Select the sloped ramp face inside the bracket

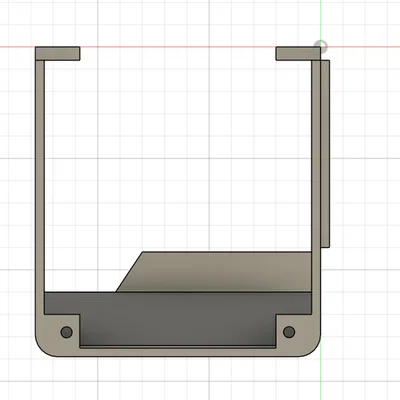coord(214,272)
